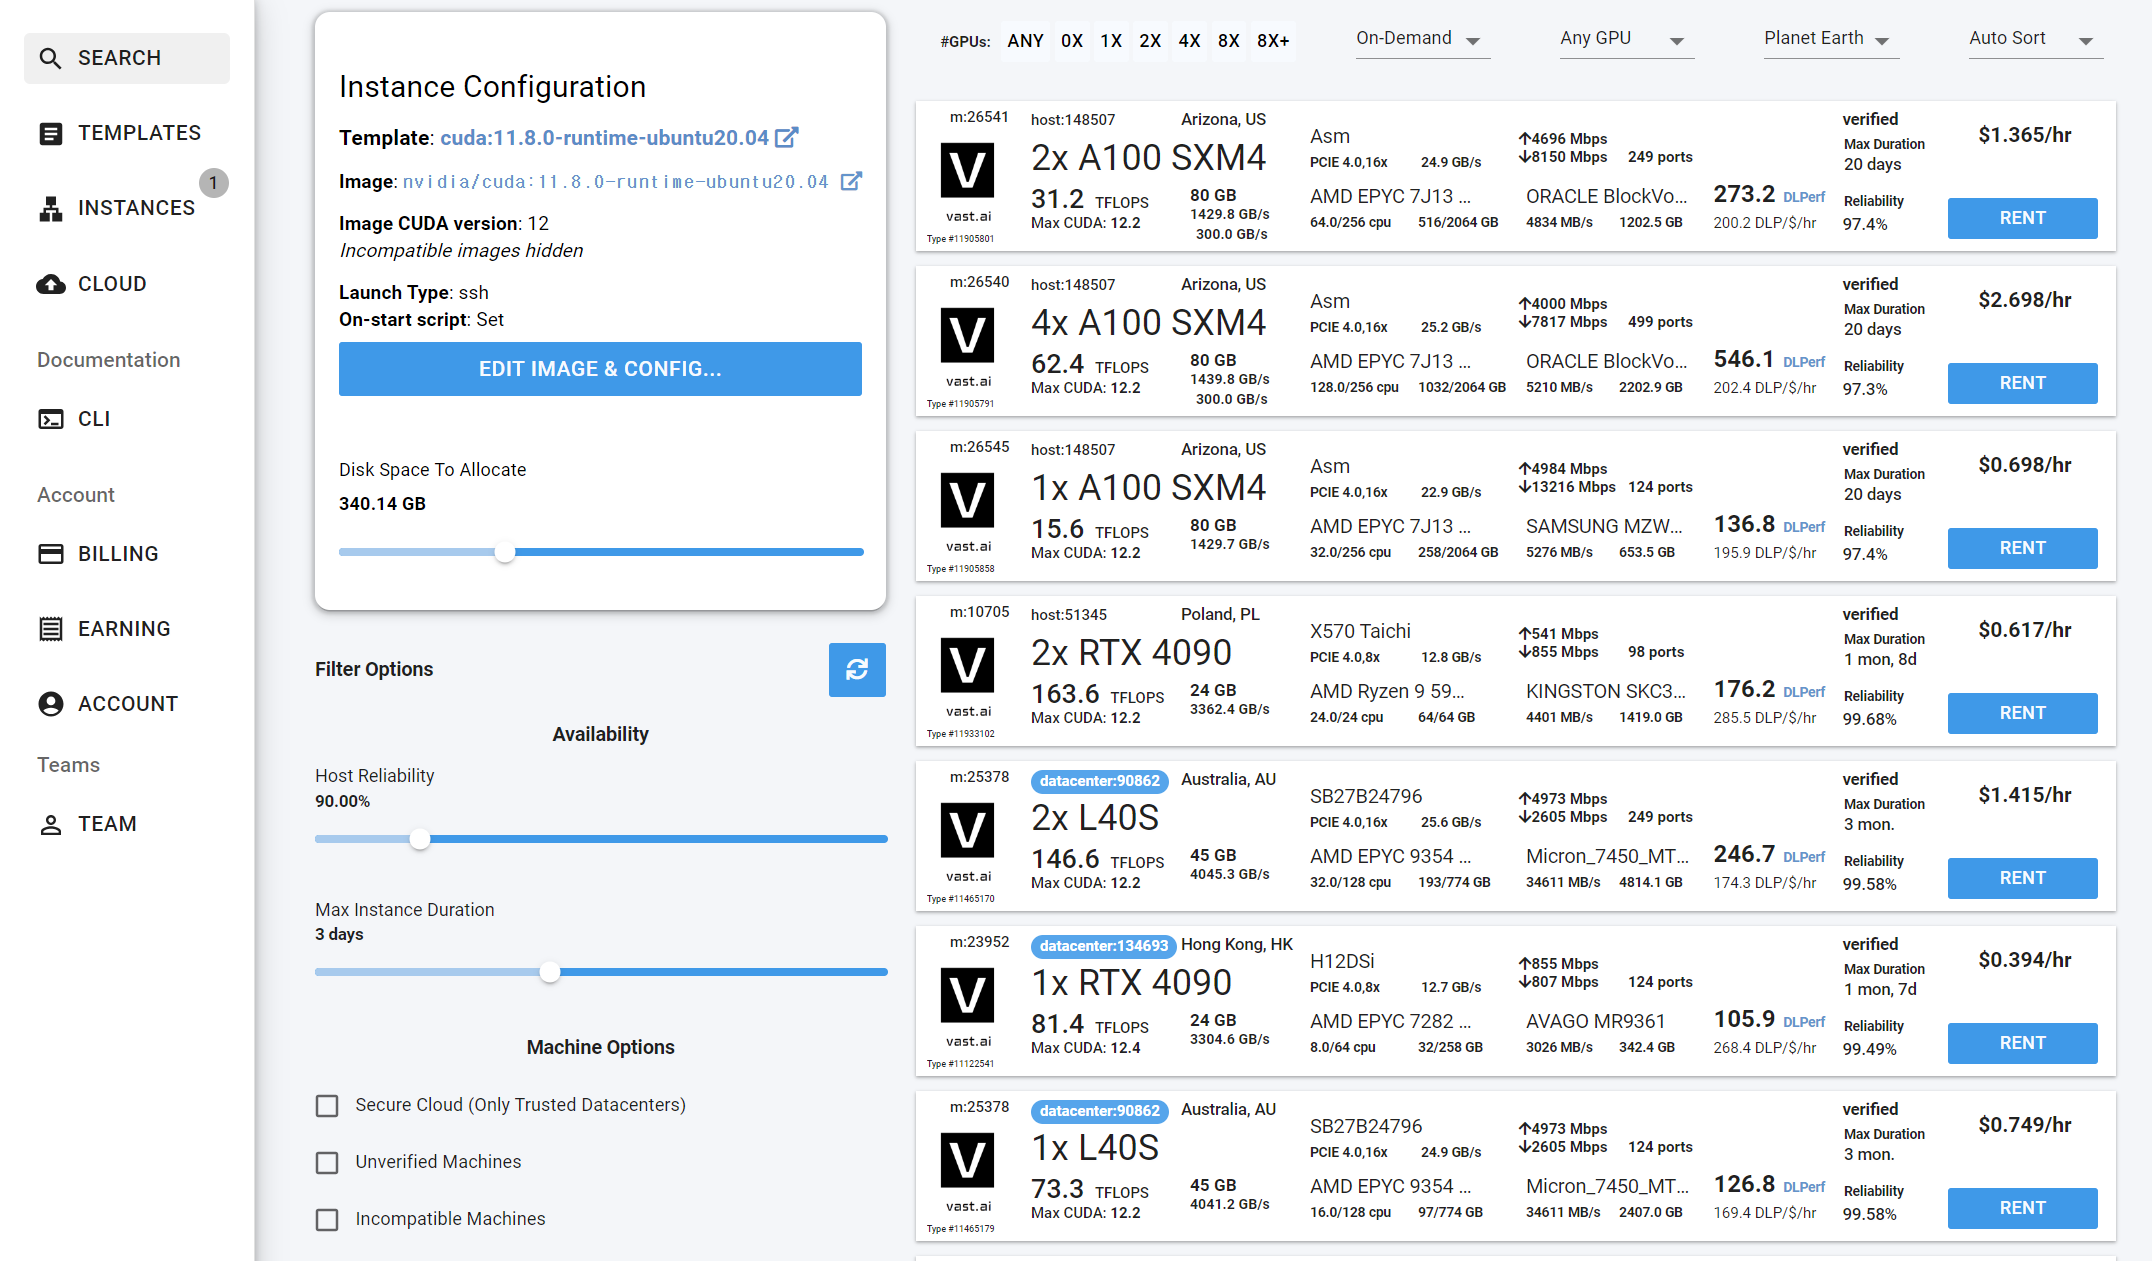This screenshot has width=2152, height=1261.
Task: Click the Instances network icon
Action: click(50, 208)
